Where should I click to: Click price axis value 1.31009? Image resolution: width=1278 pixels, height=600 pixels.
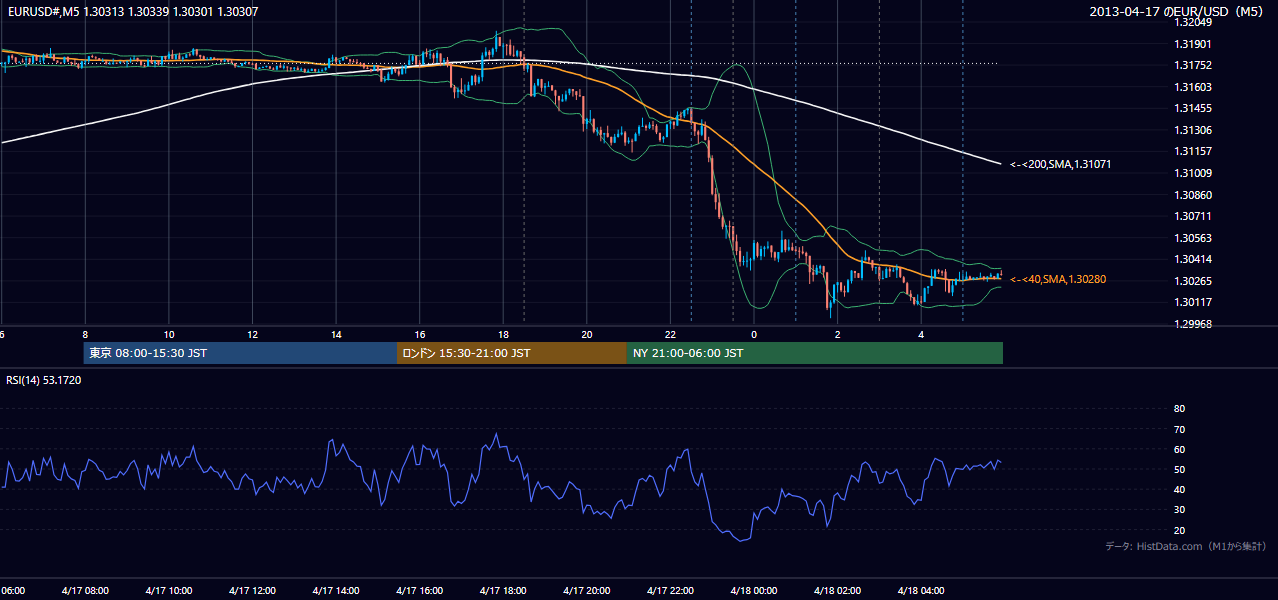tap(1192, 173)
